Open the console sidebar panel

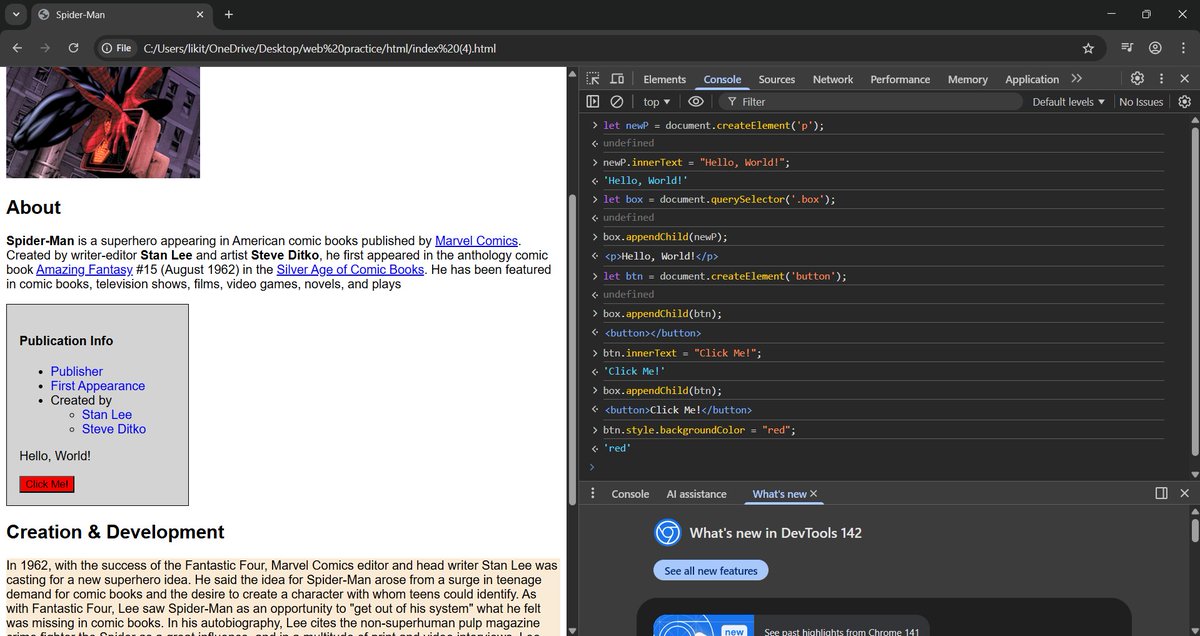tap(593, 101)
